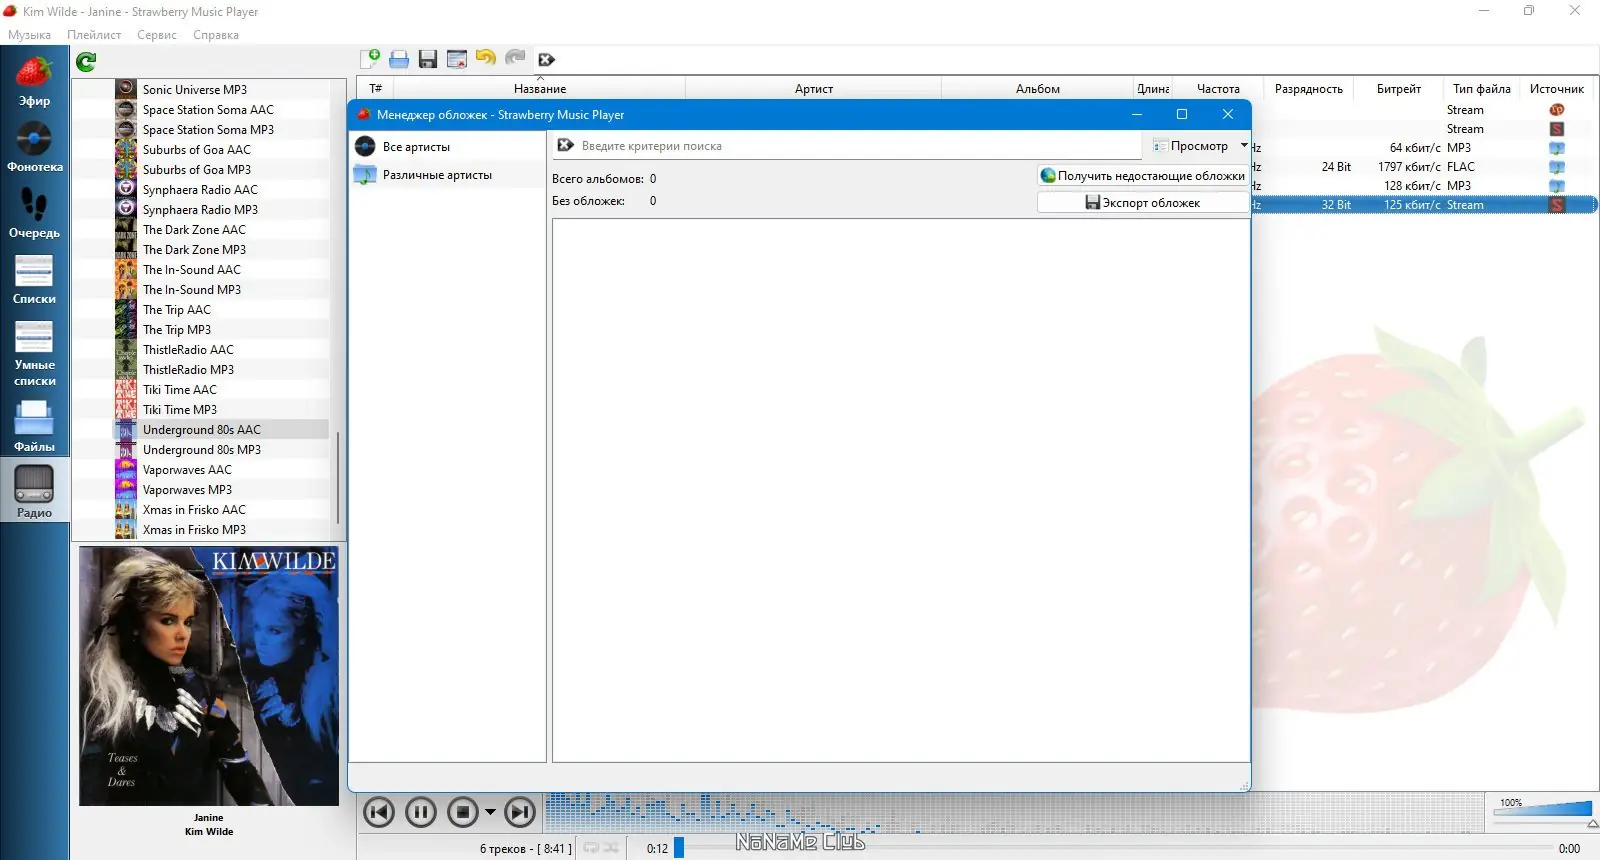Sort playlist by Частота column header

(x=1218, y=89)
